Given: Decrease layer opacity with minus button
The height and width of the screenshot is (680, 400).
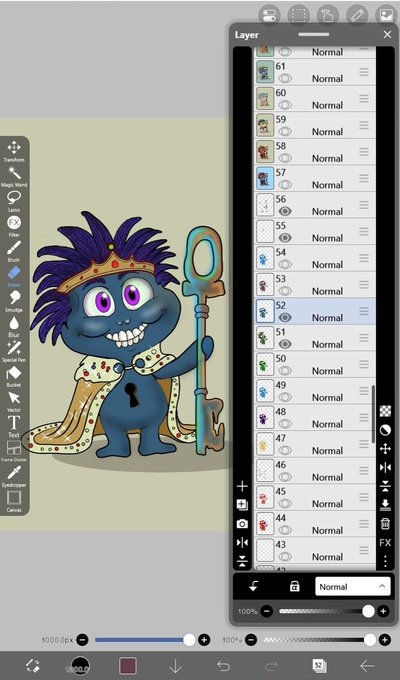Looking at the screenshot, I should tap(266, 611).
